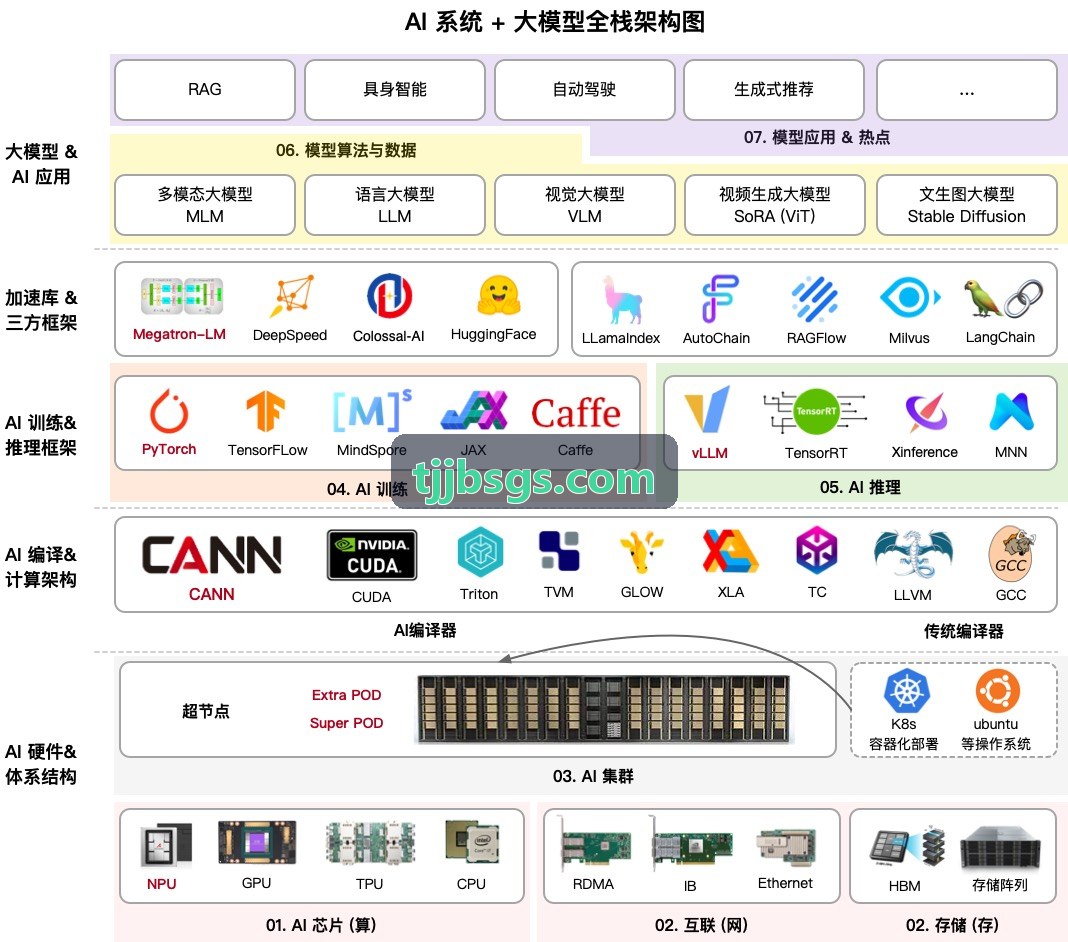
Task: Click the ellipsis box in top row
Action: click(x=967, y=90)
